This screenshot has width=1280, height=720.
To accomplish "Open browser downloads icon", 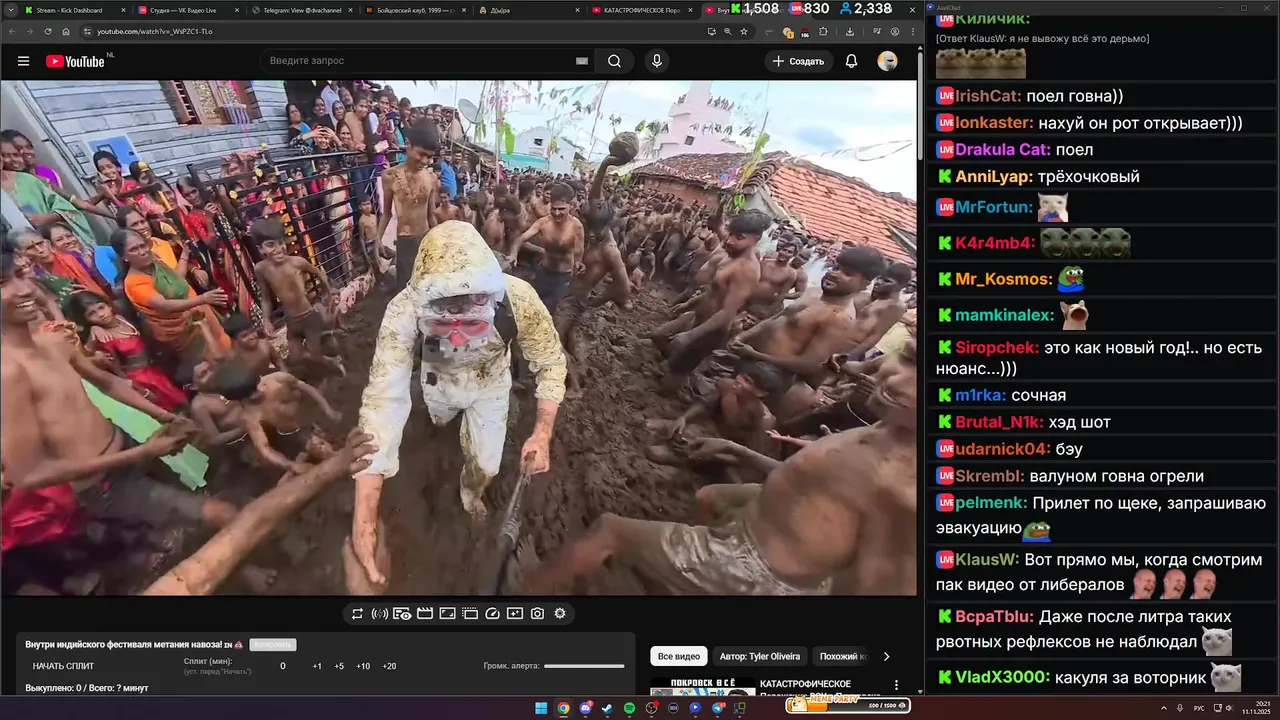I will tap(850, 31).
